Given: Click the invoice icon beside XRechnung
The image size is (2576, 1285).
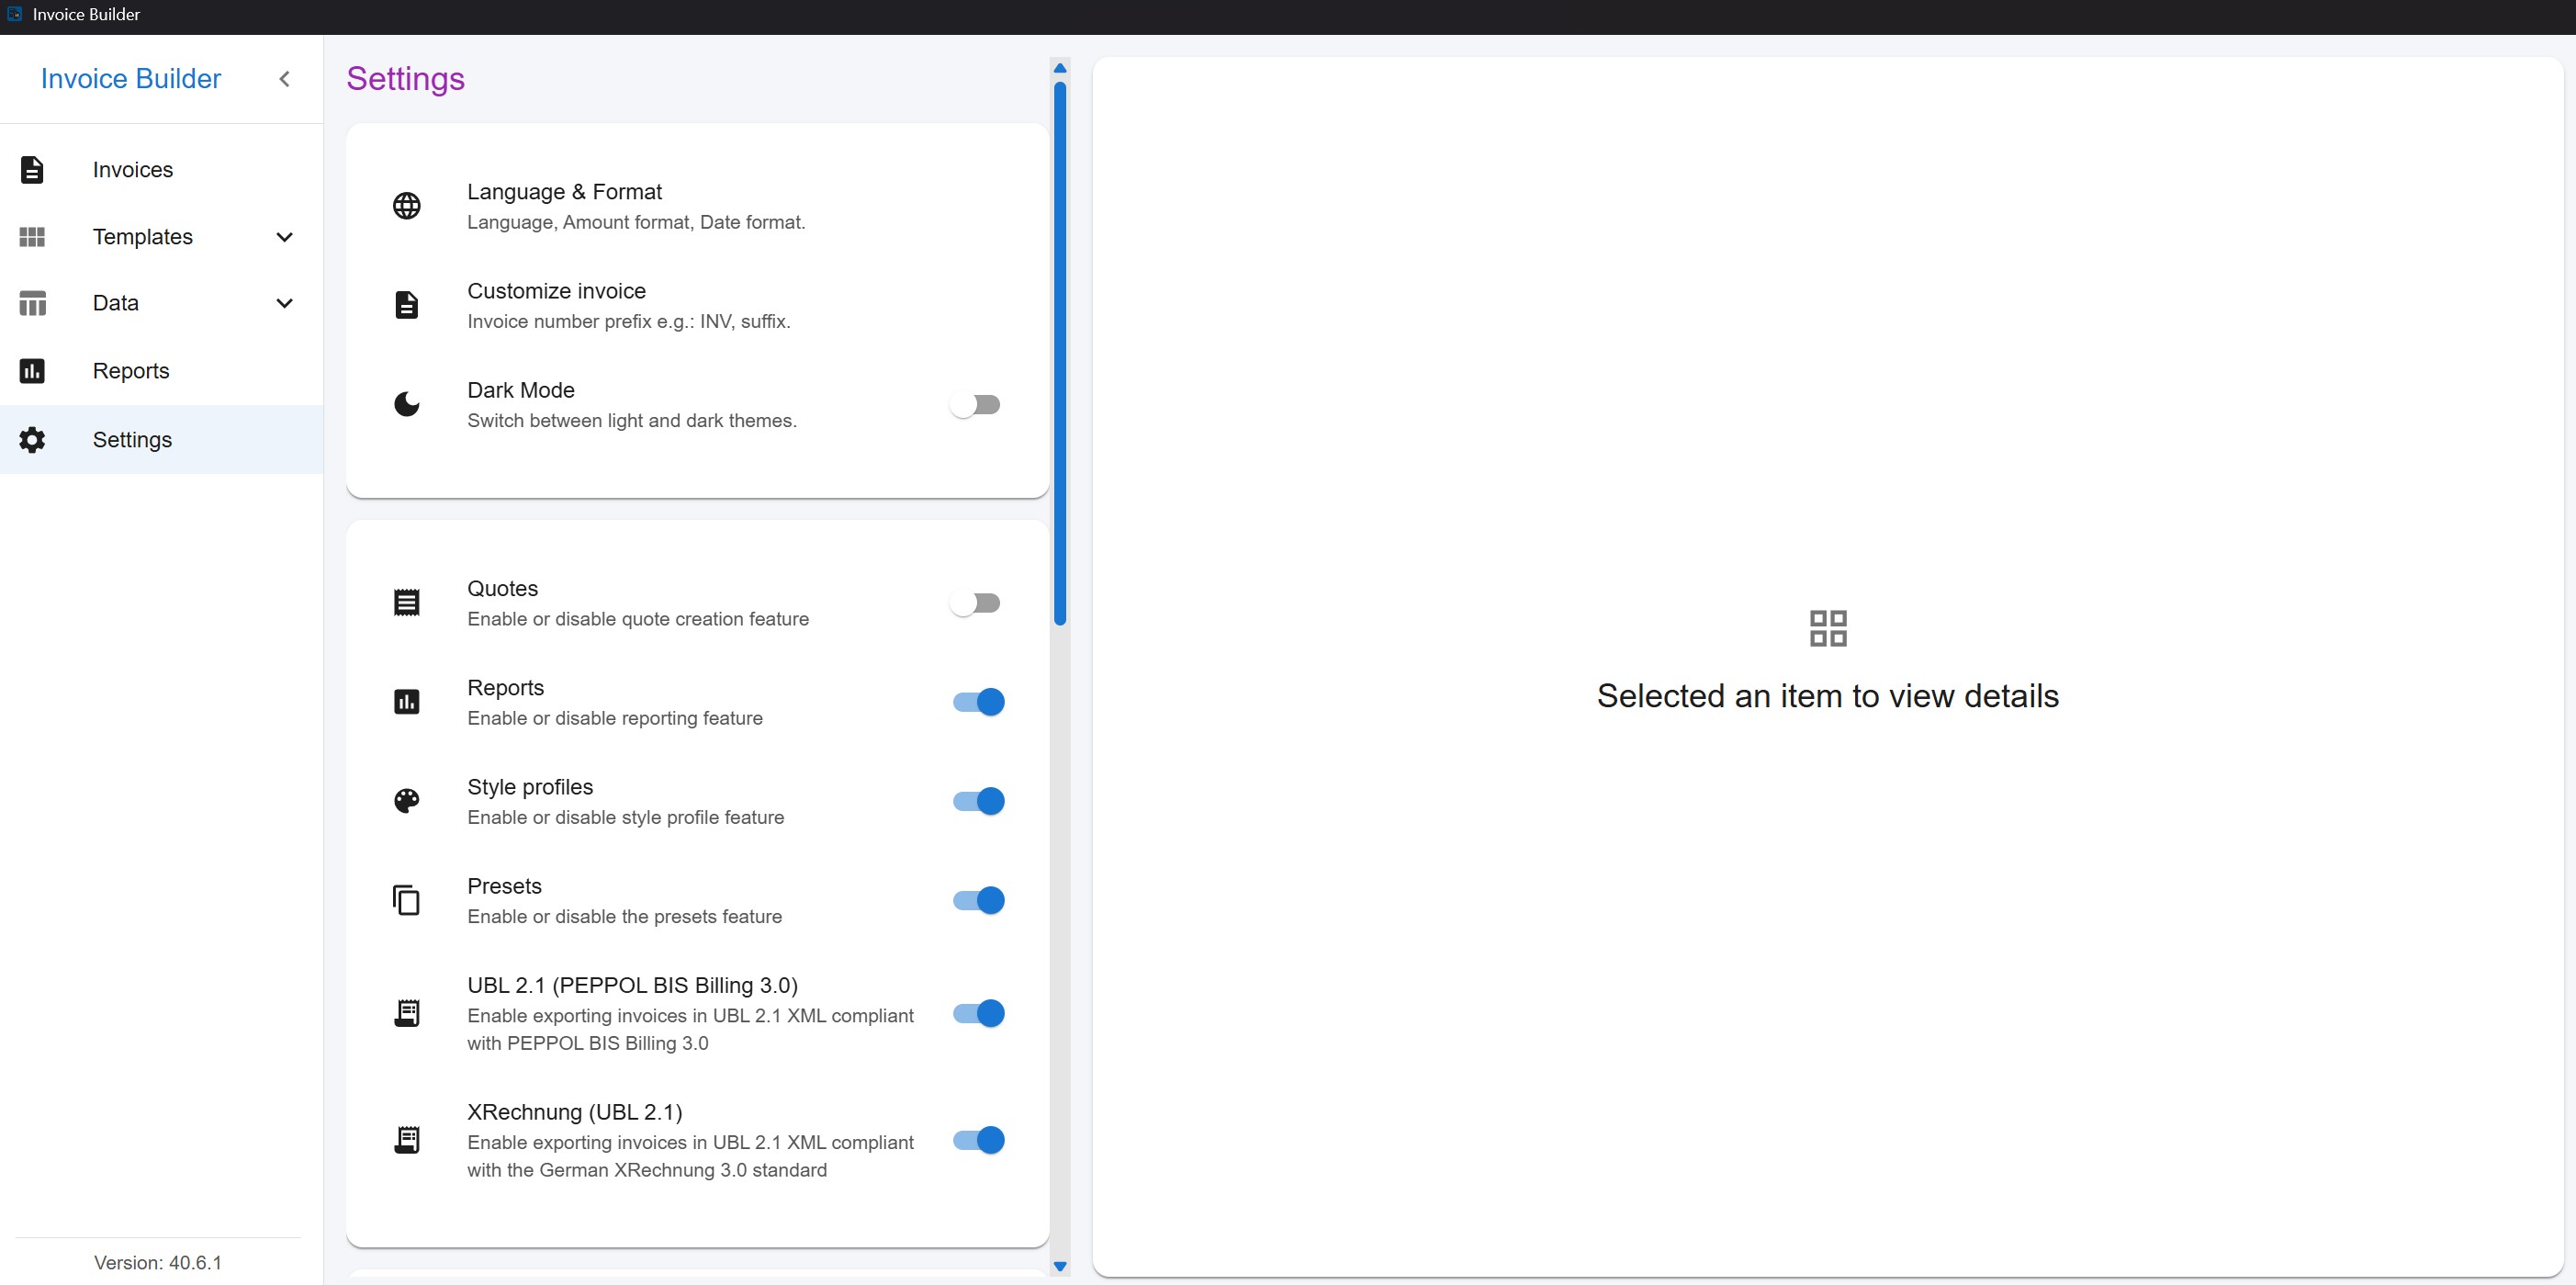Looking at the screenshot, I should [406, 1140].
